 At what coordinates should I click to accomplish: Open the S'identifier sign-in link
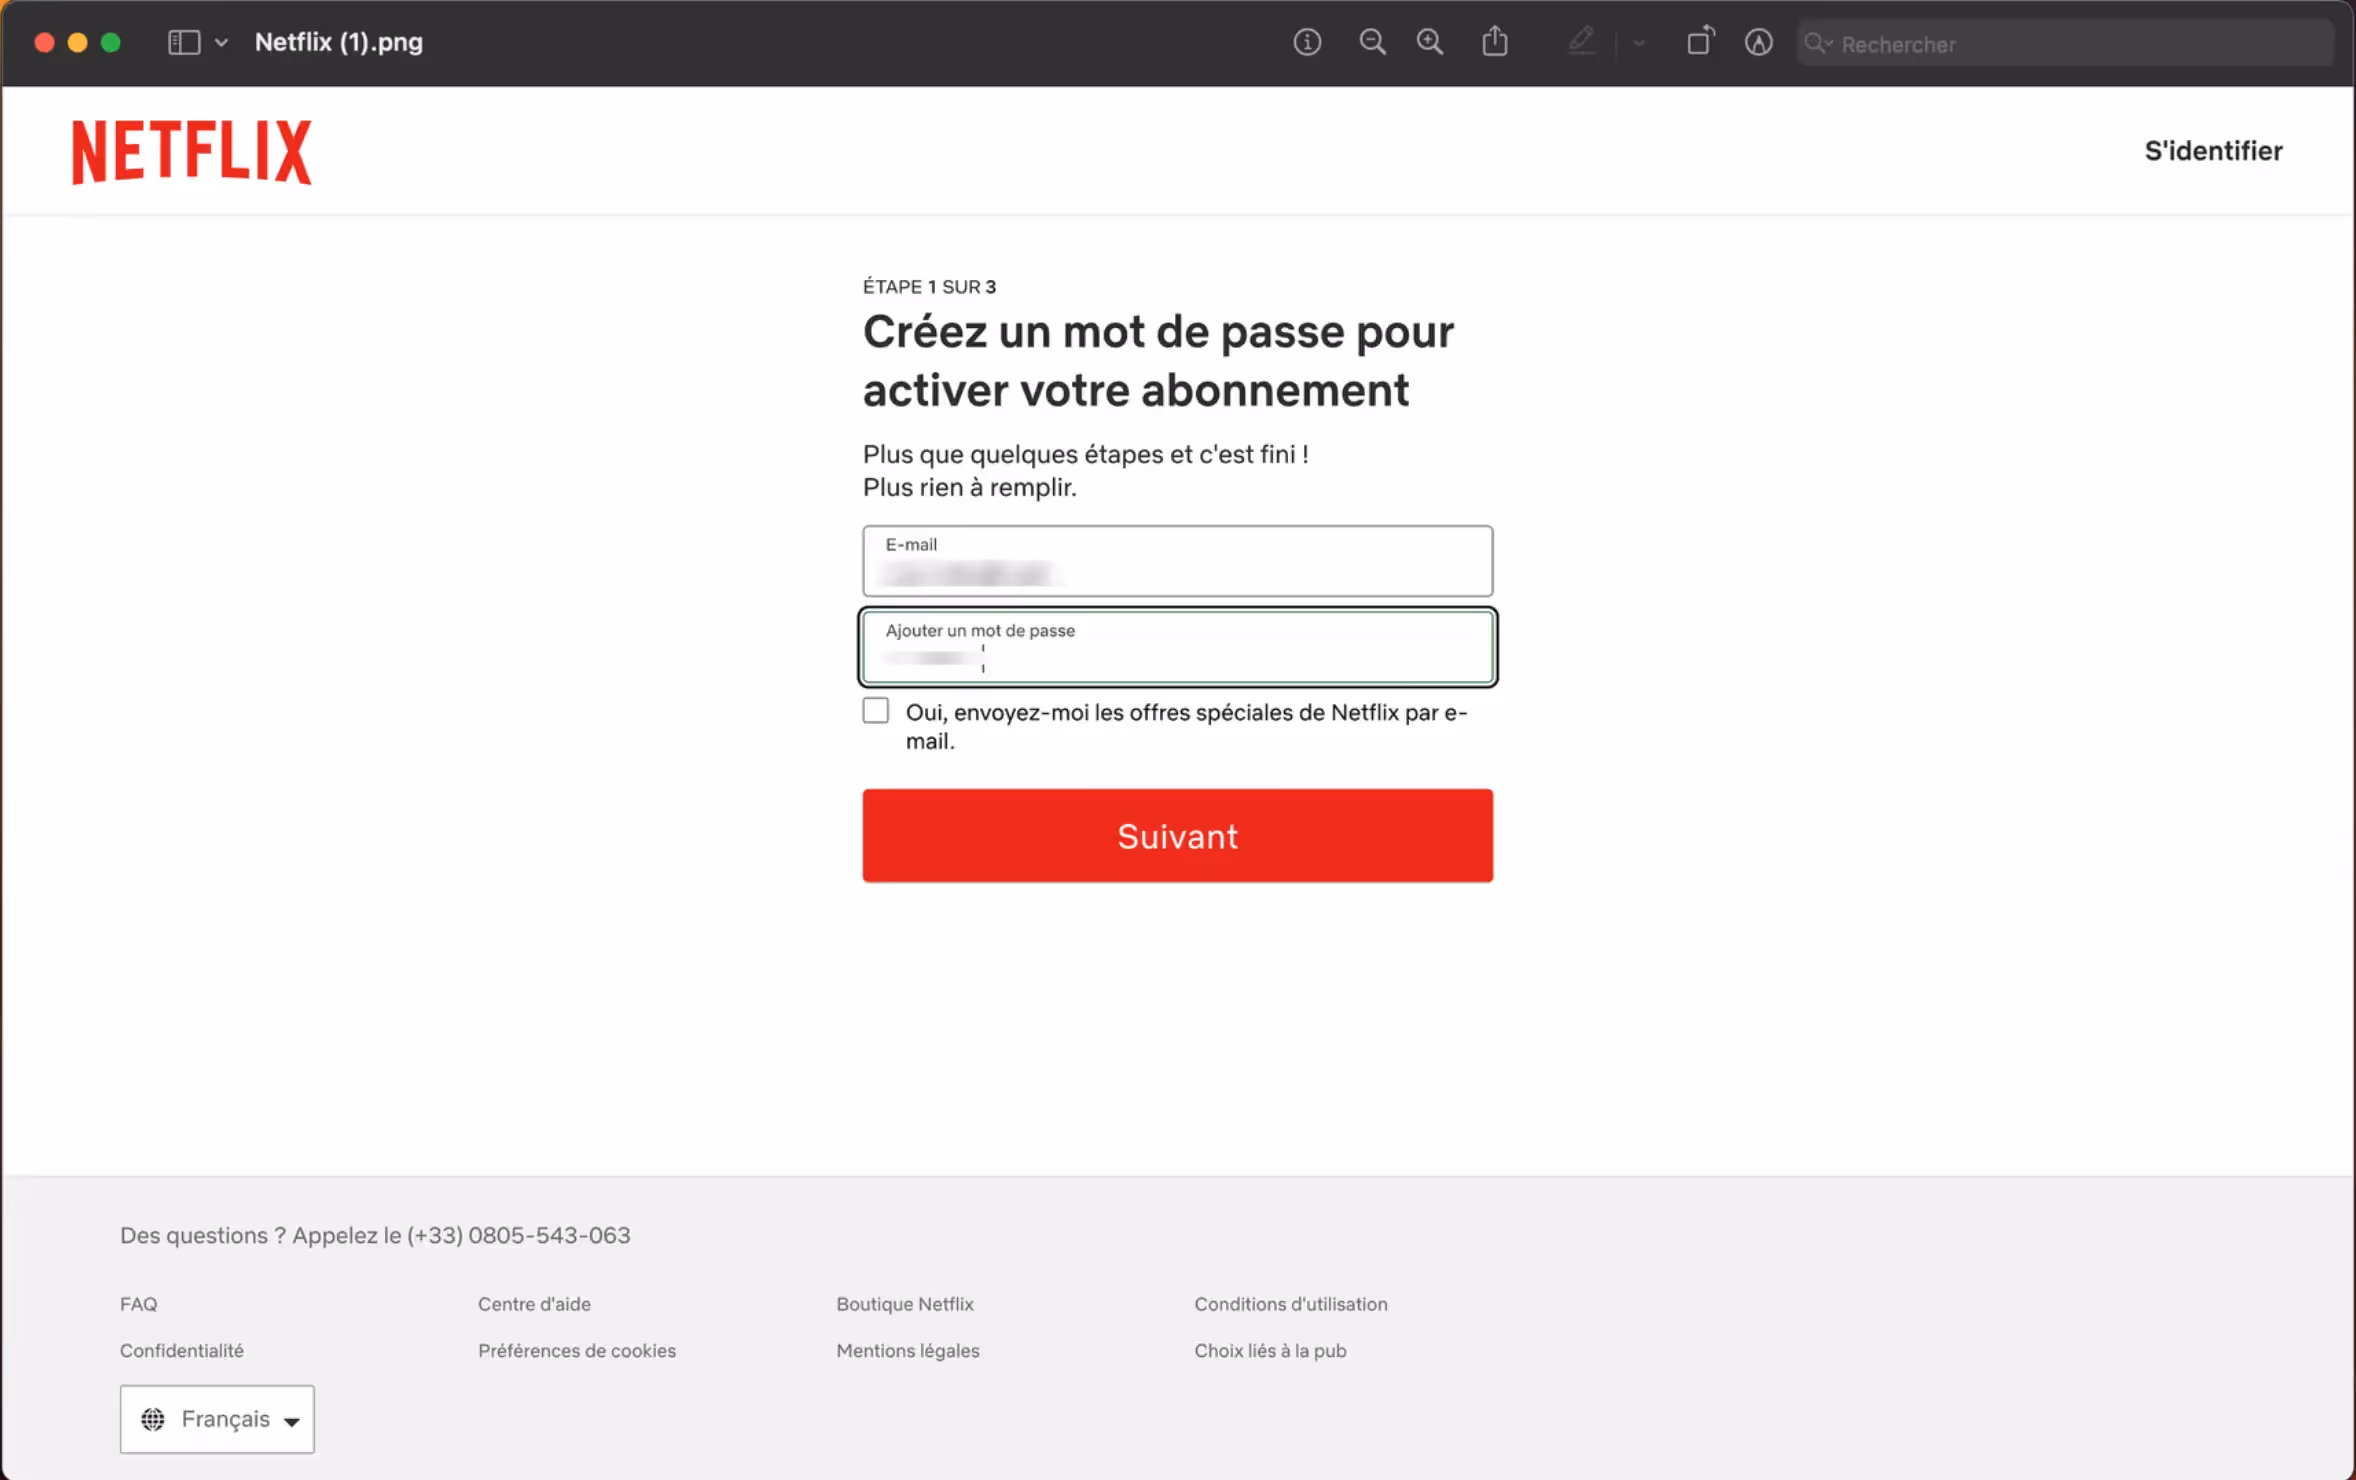2213,151
